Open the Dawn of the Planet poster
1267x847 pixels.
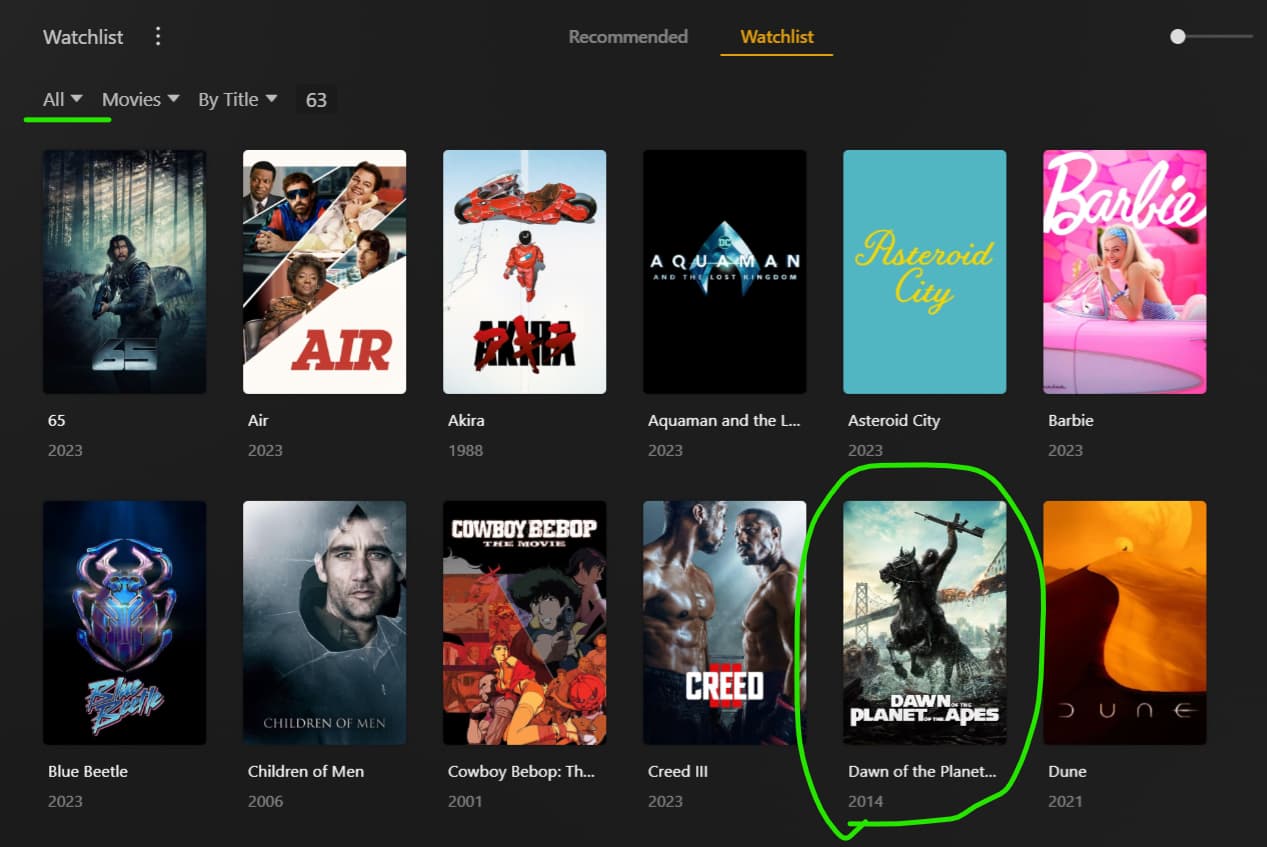pos(925,623)
